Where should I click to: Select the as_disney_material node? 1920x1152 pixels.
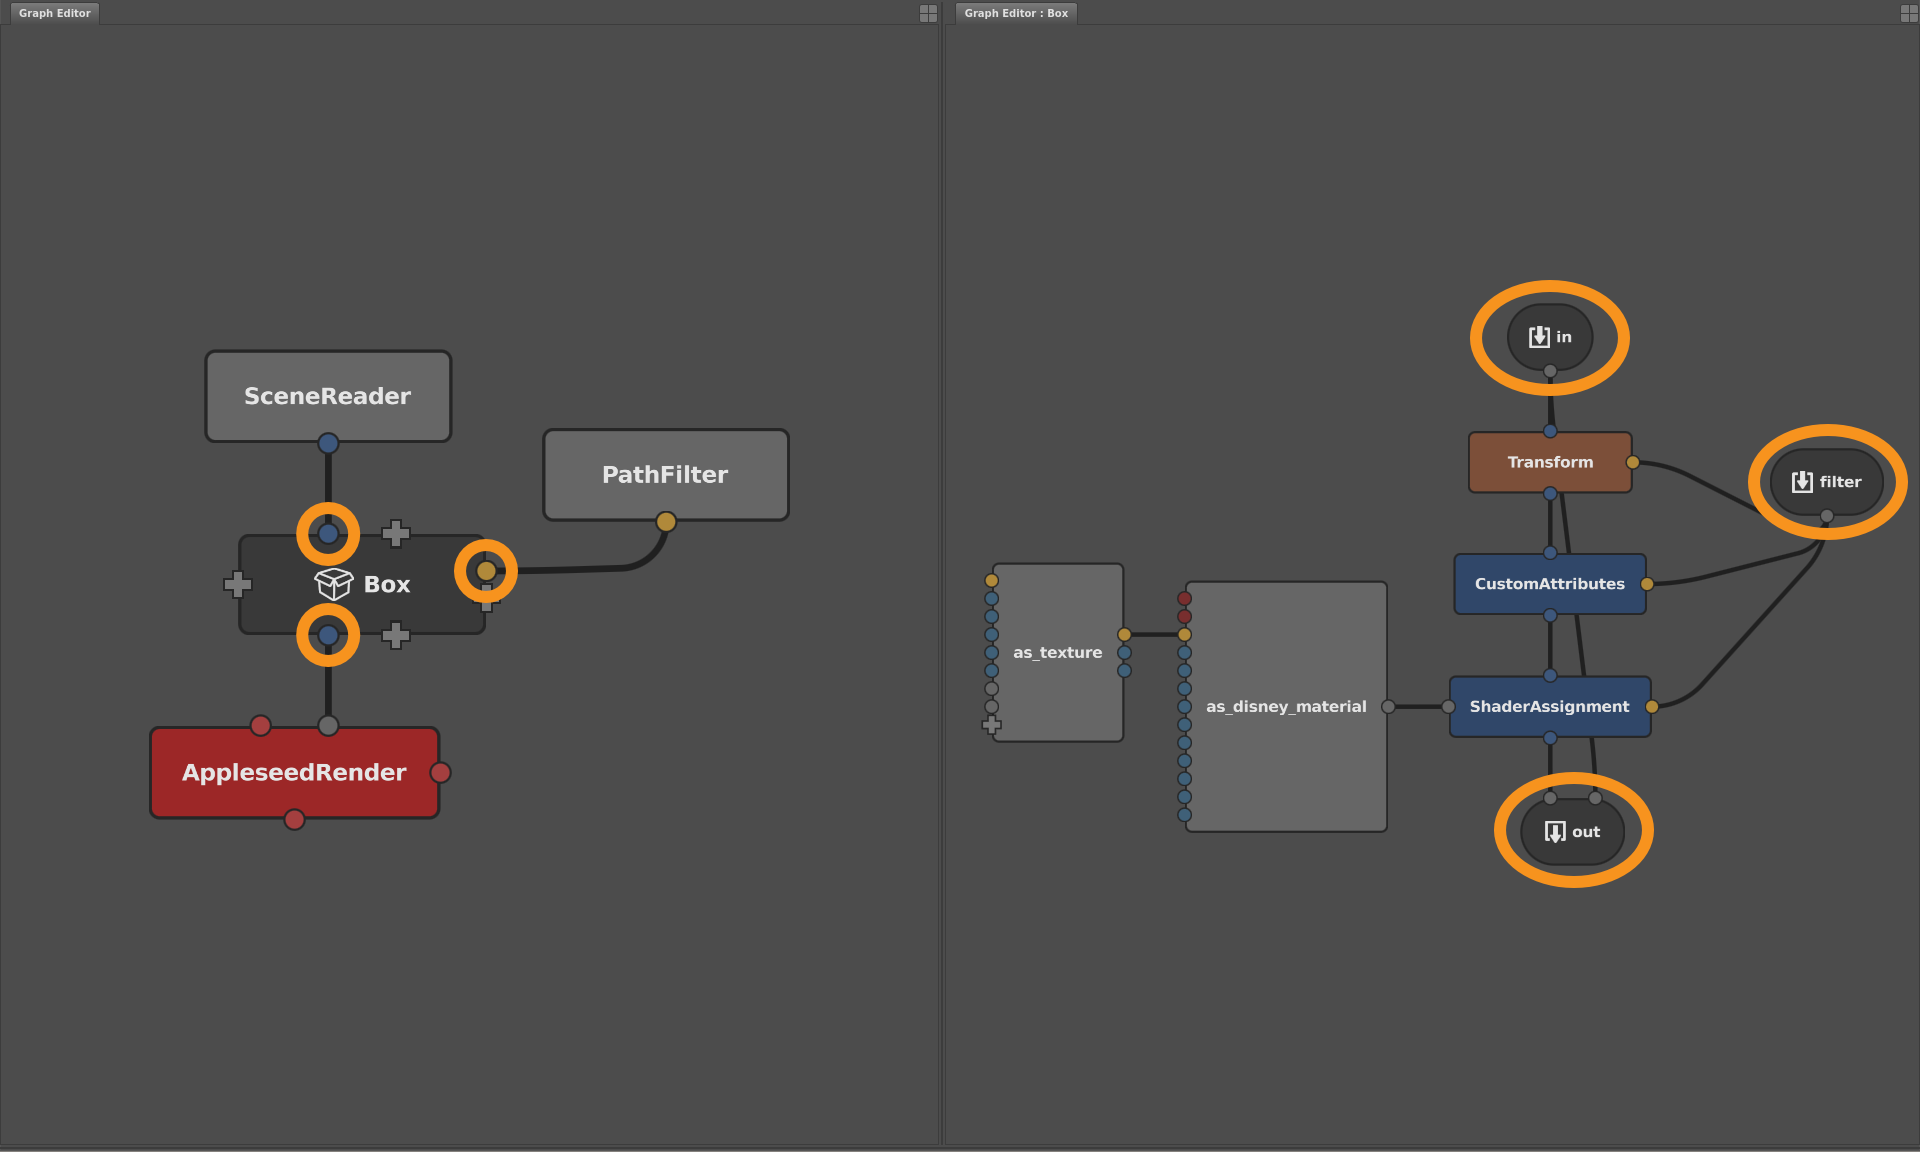point(1286,706)
